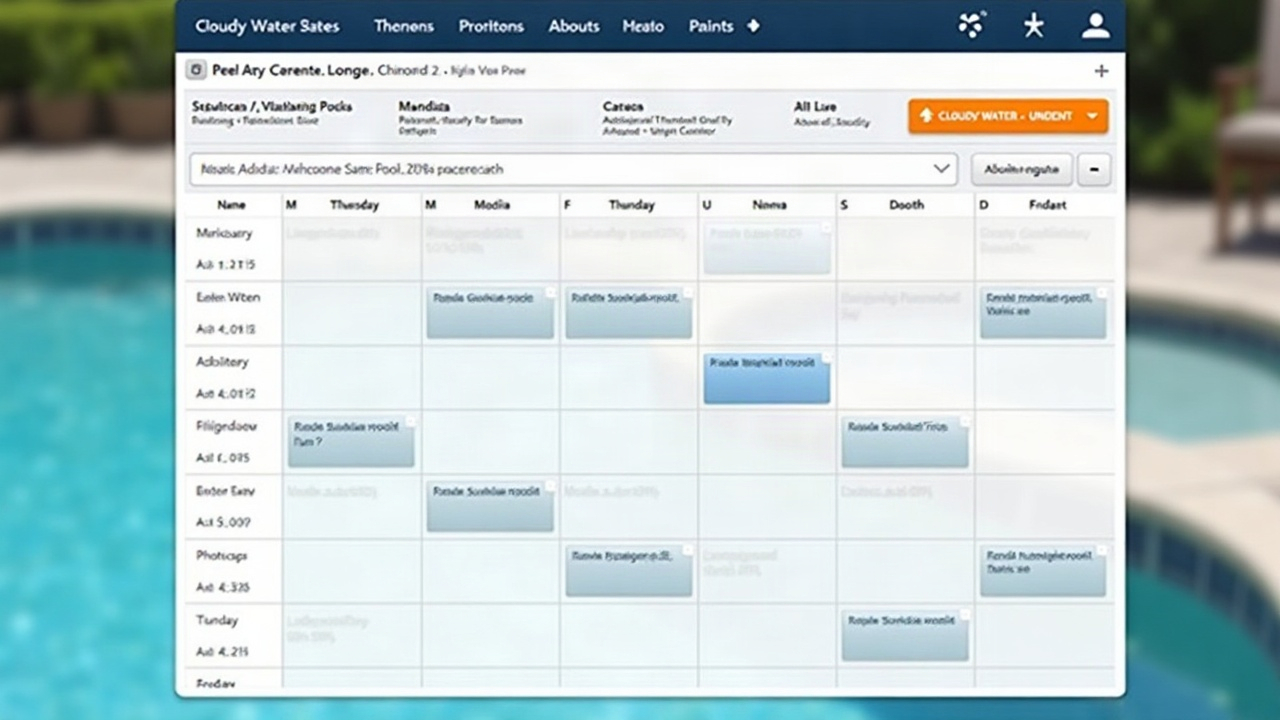Click the dotted cluster icon in header
This screenshot has height=720, width=1280.
click(x=971, y=25)
